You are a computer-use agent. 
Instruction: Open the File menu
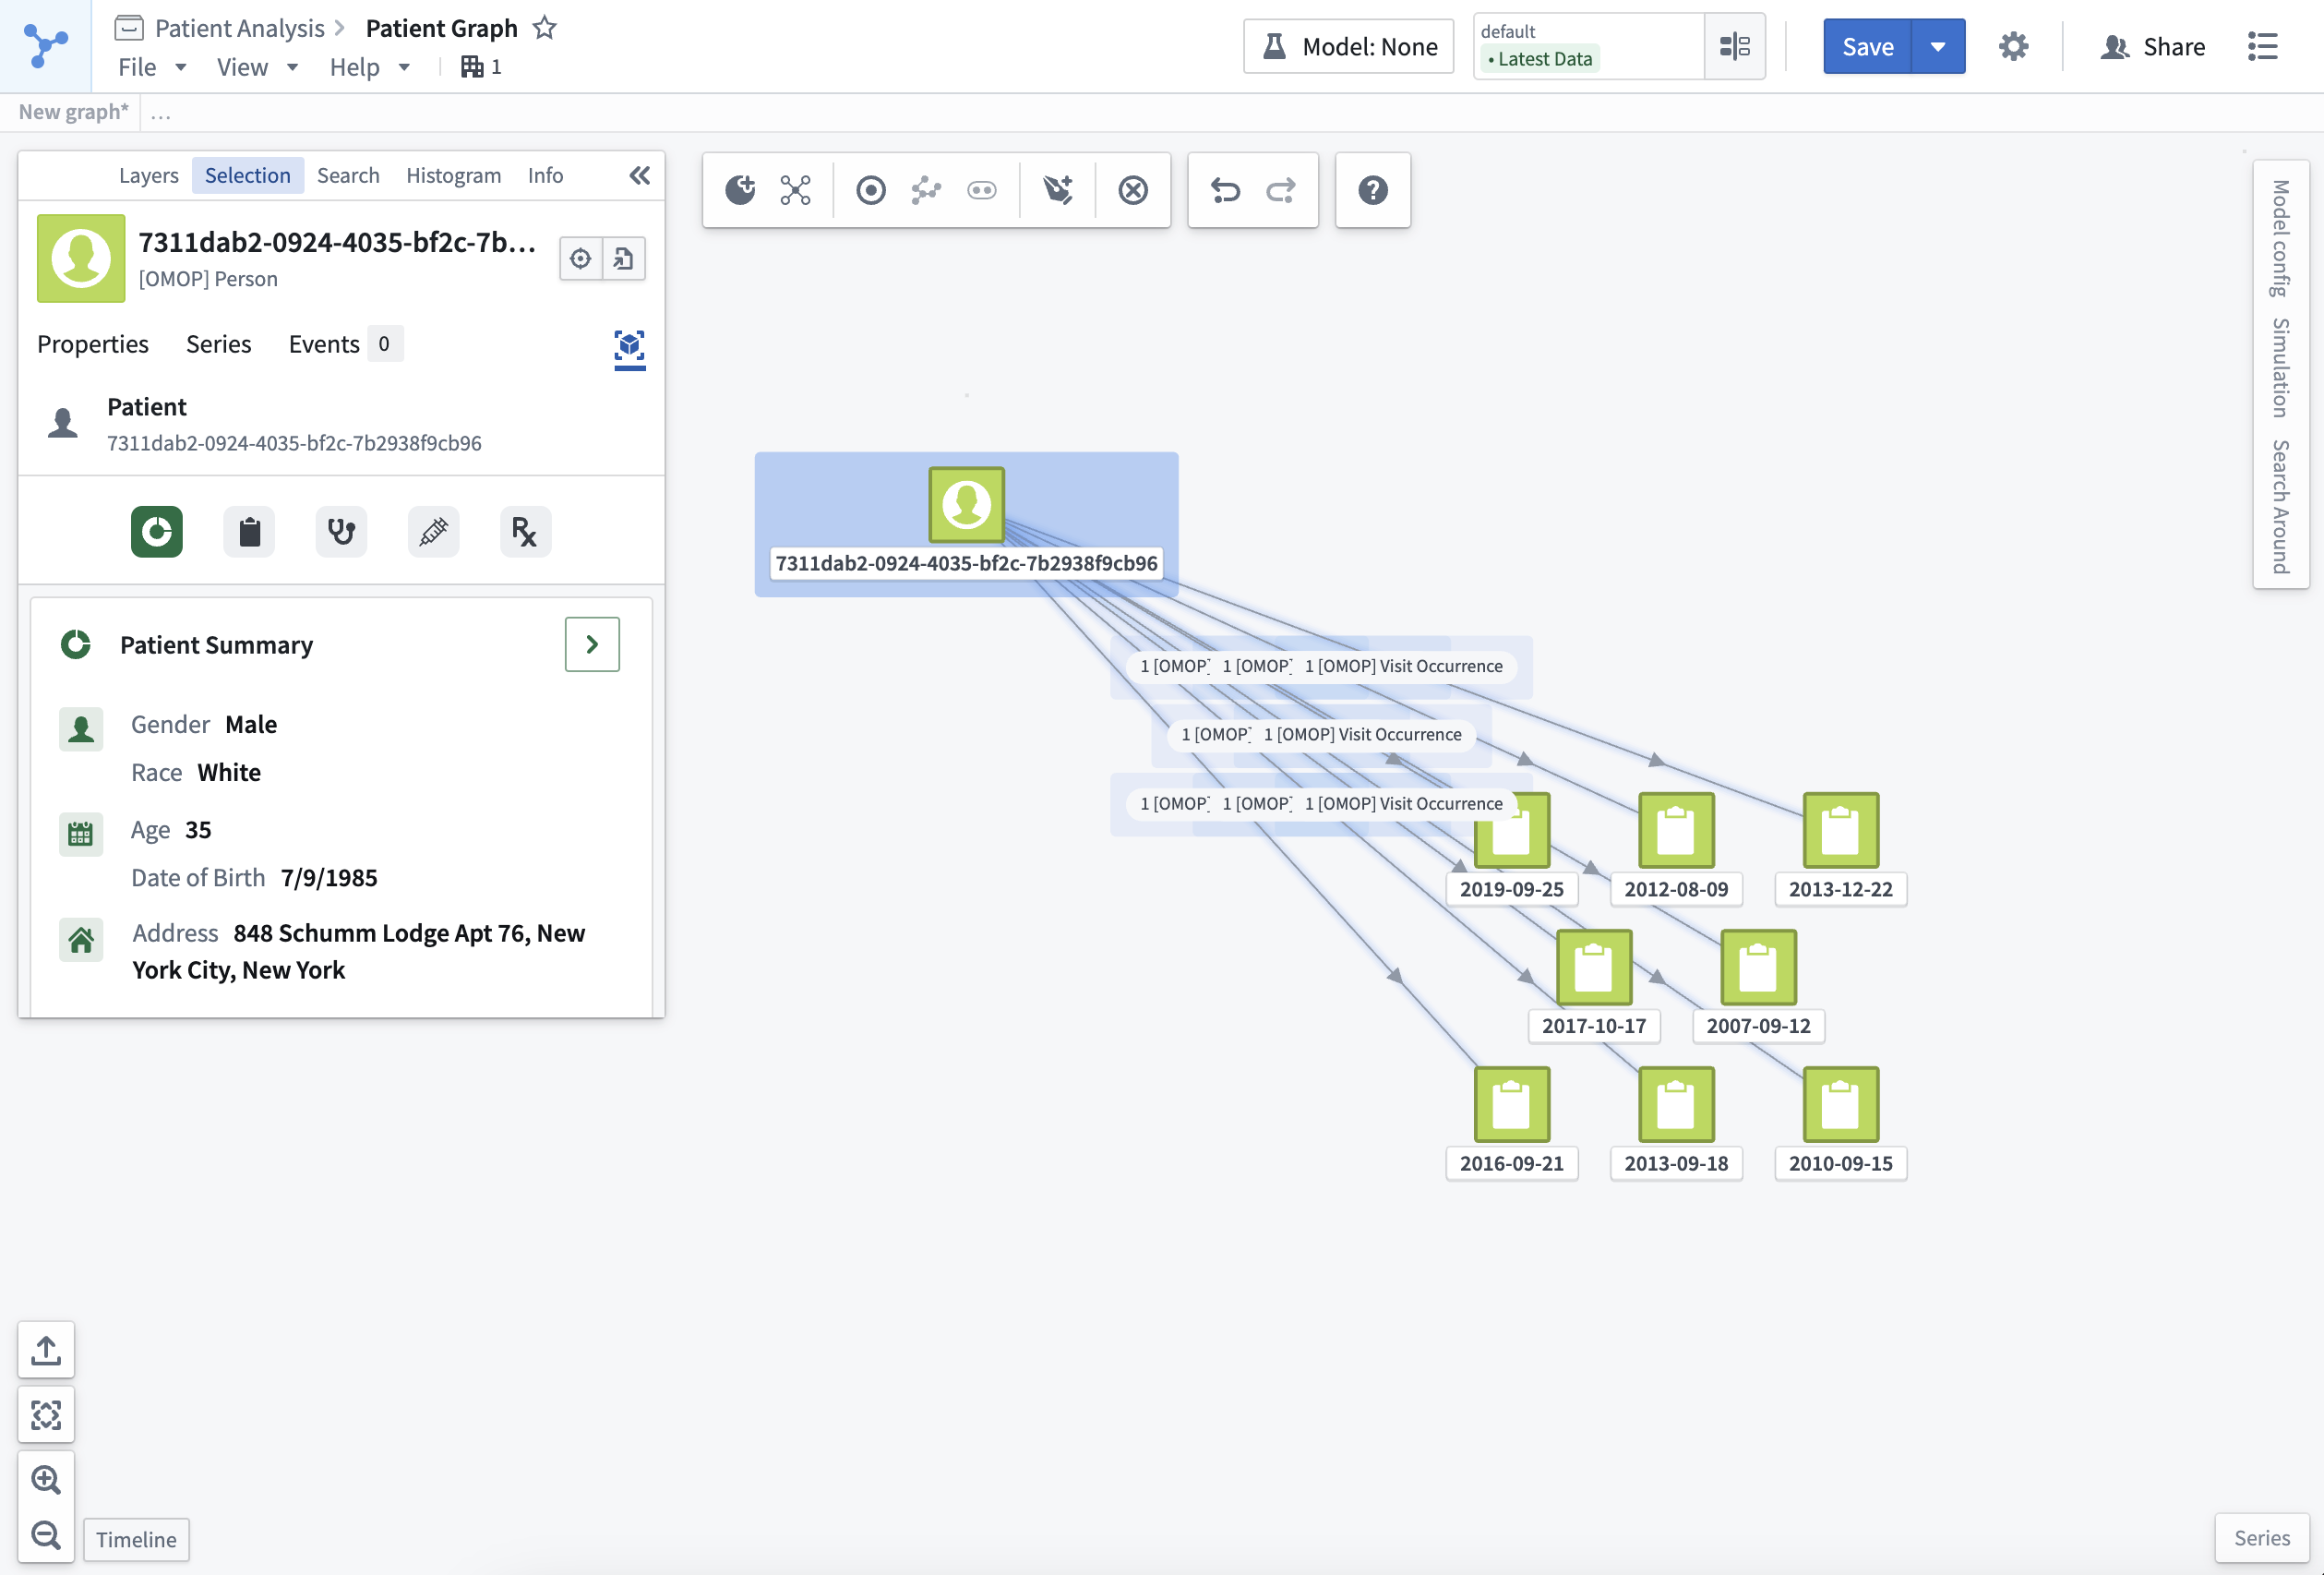(152, 67)
